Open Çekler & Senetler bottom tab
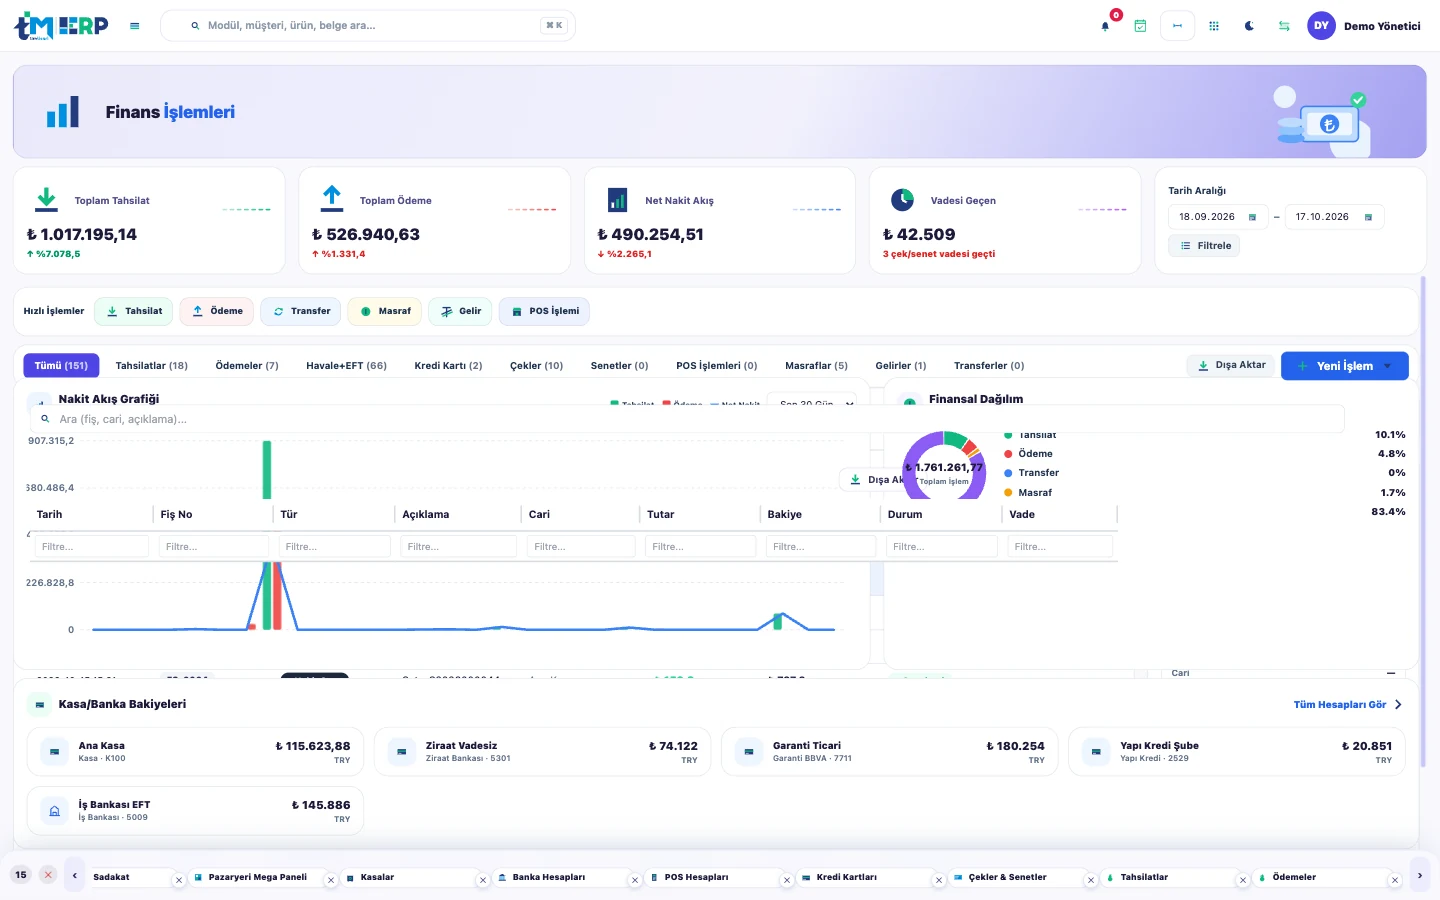The width and height of the screenshot is (1440, 900). 1007,878
